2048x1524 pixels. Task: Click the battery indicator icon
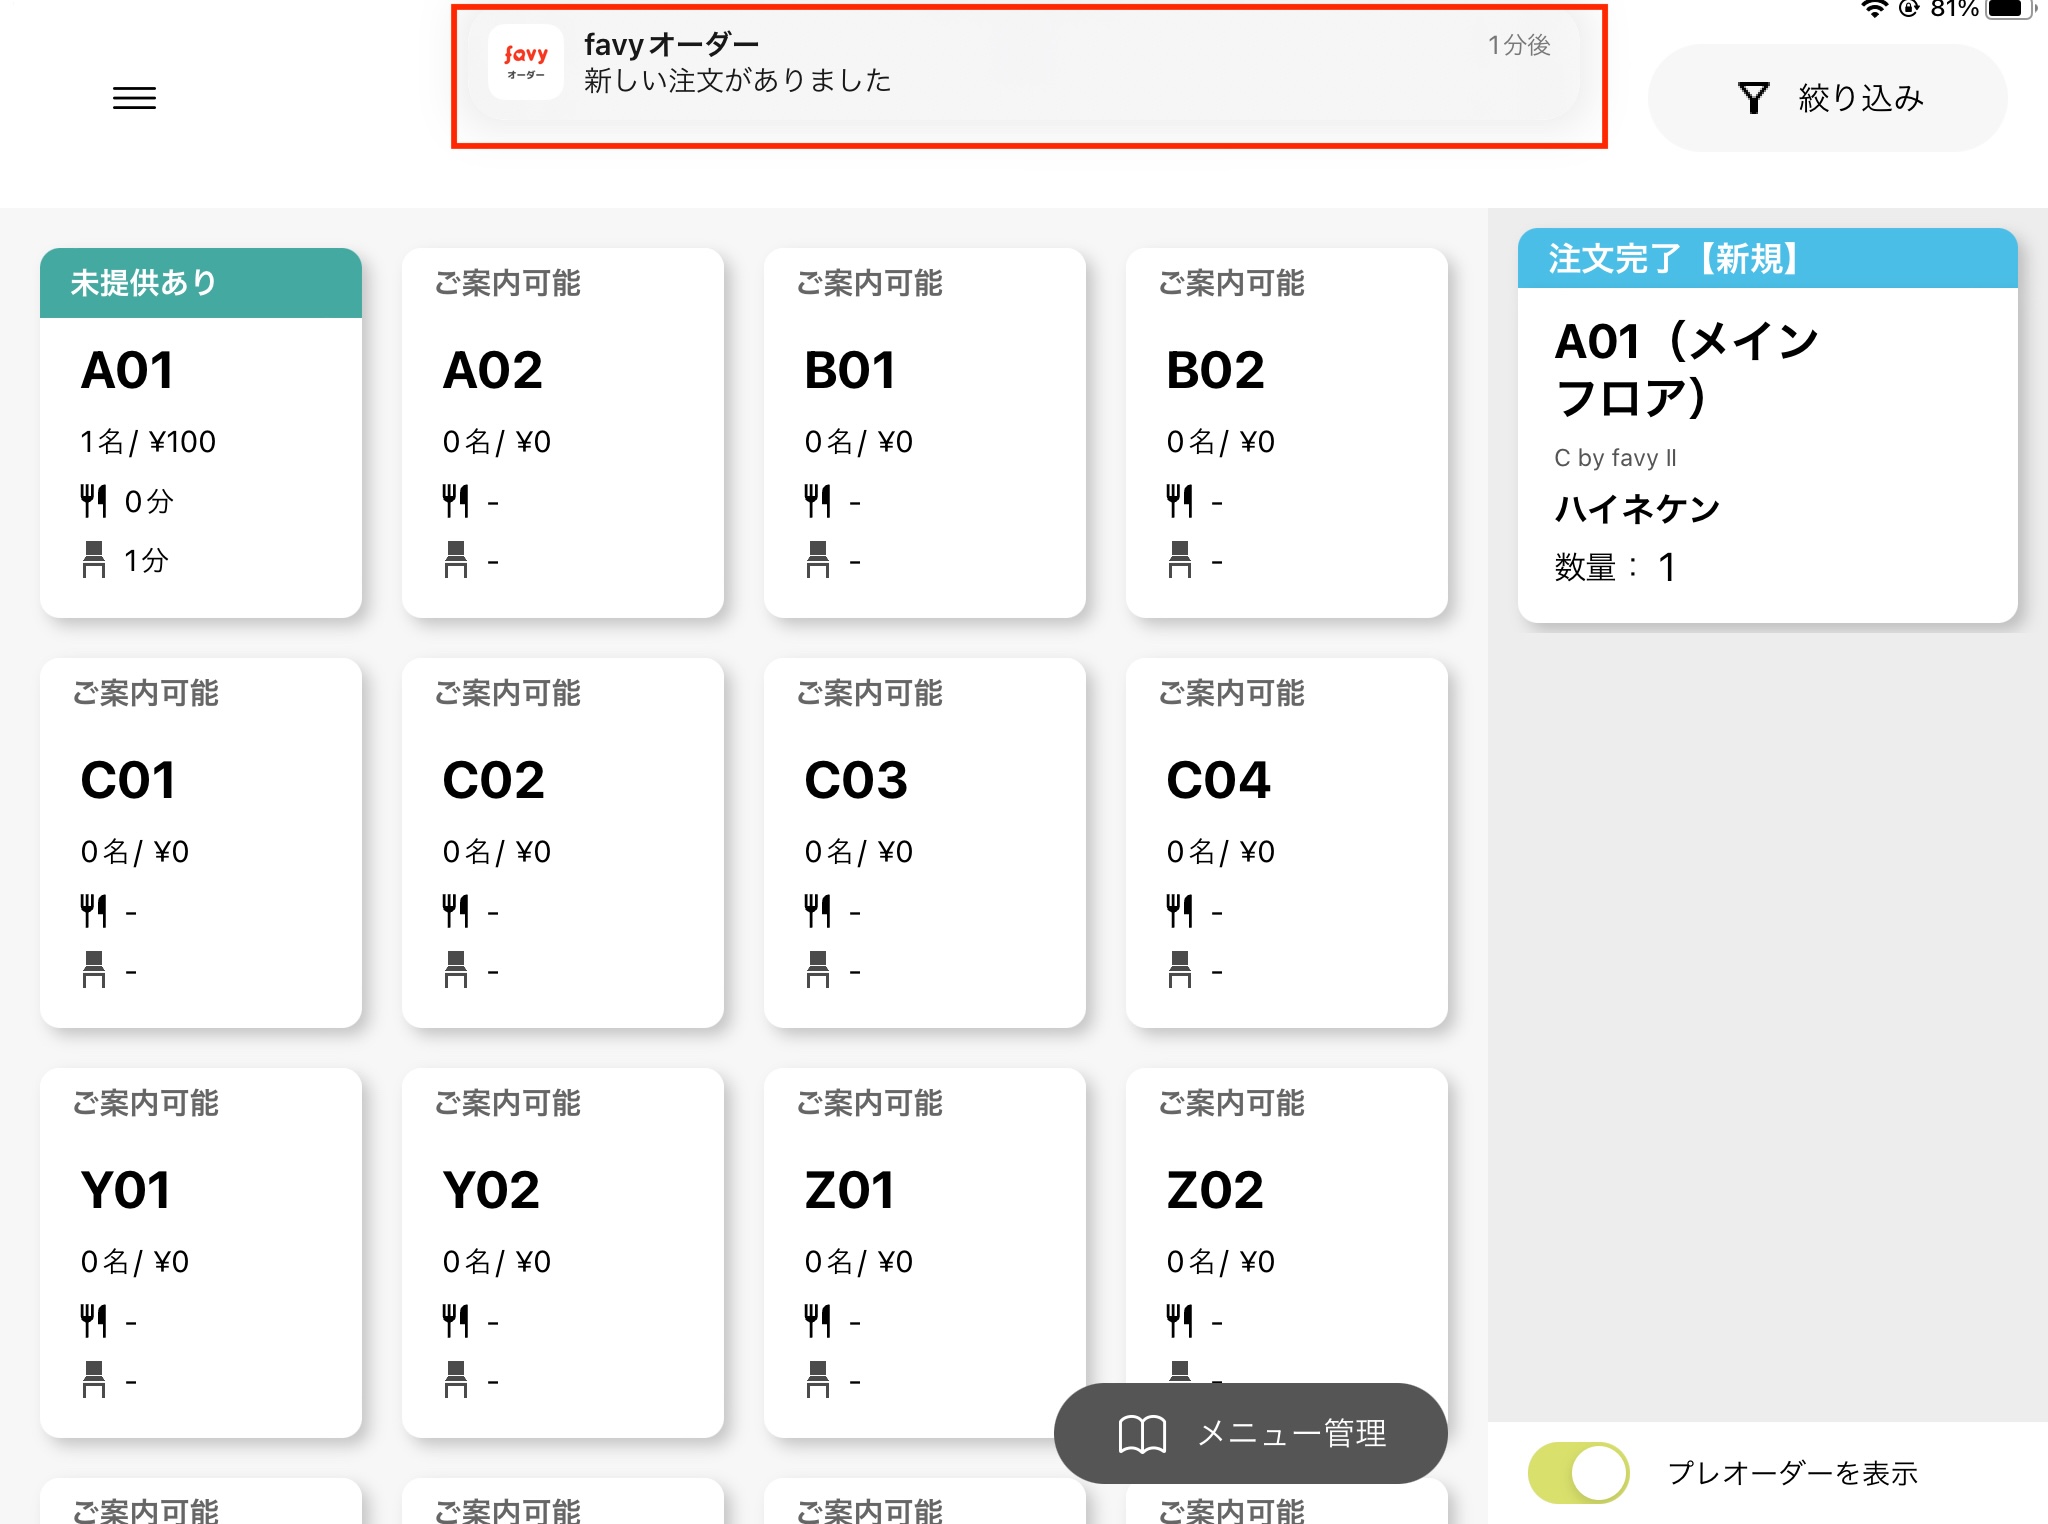(x=2008, y=9)
